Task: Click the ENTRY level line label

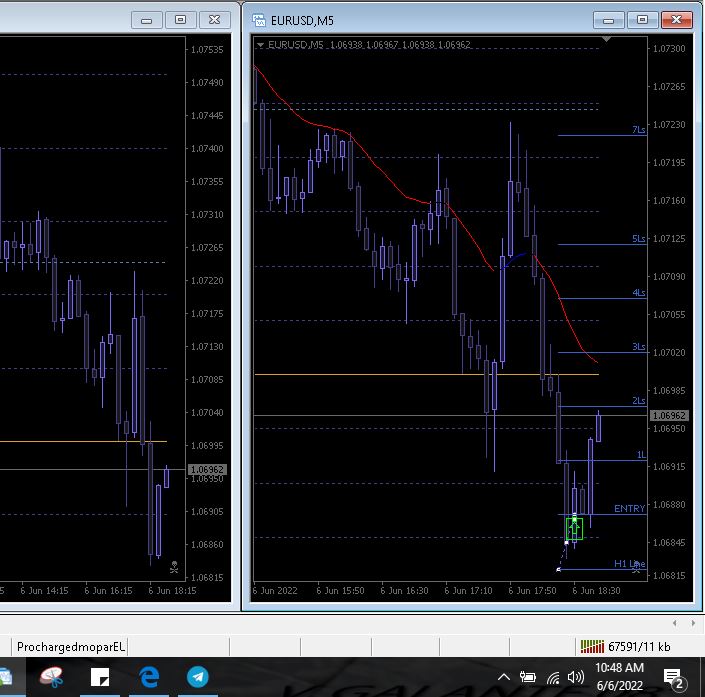Action: click(629, 509)
